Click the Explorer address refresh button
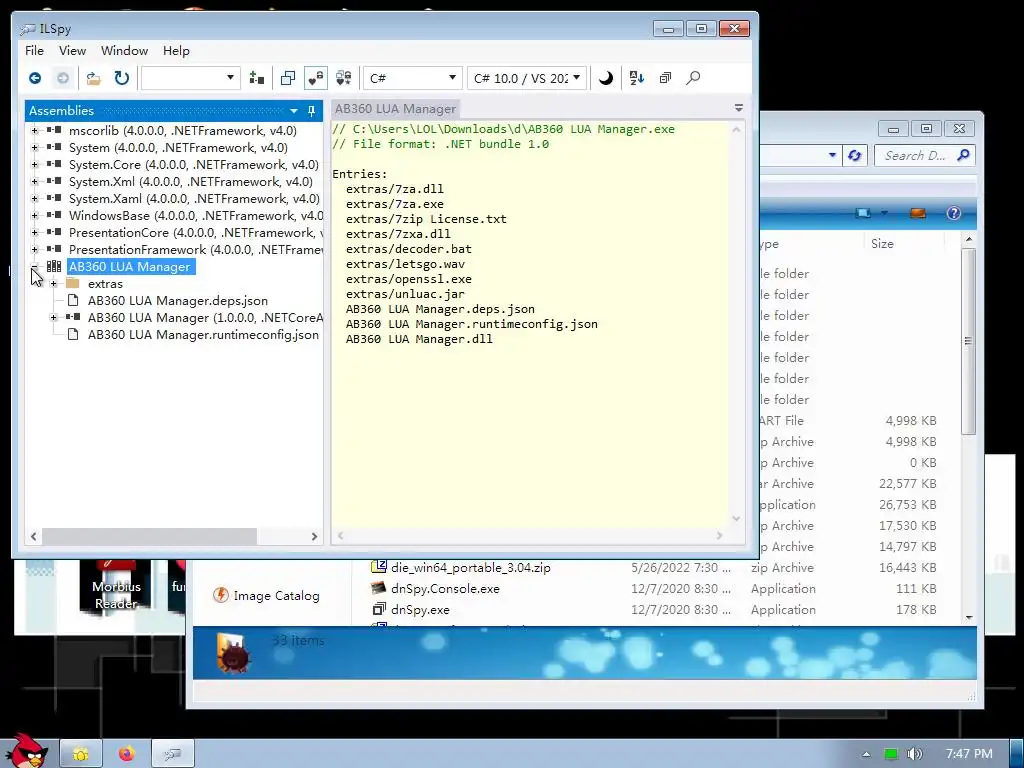 854,155
